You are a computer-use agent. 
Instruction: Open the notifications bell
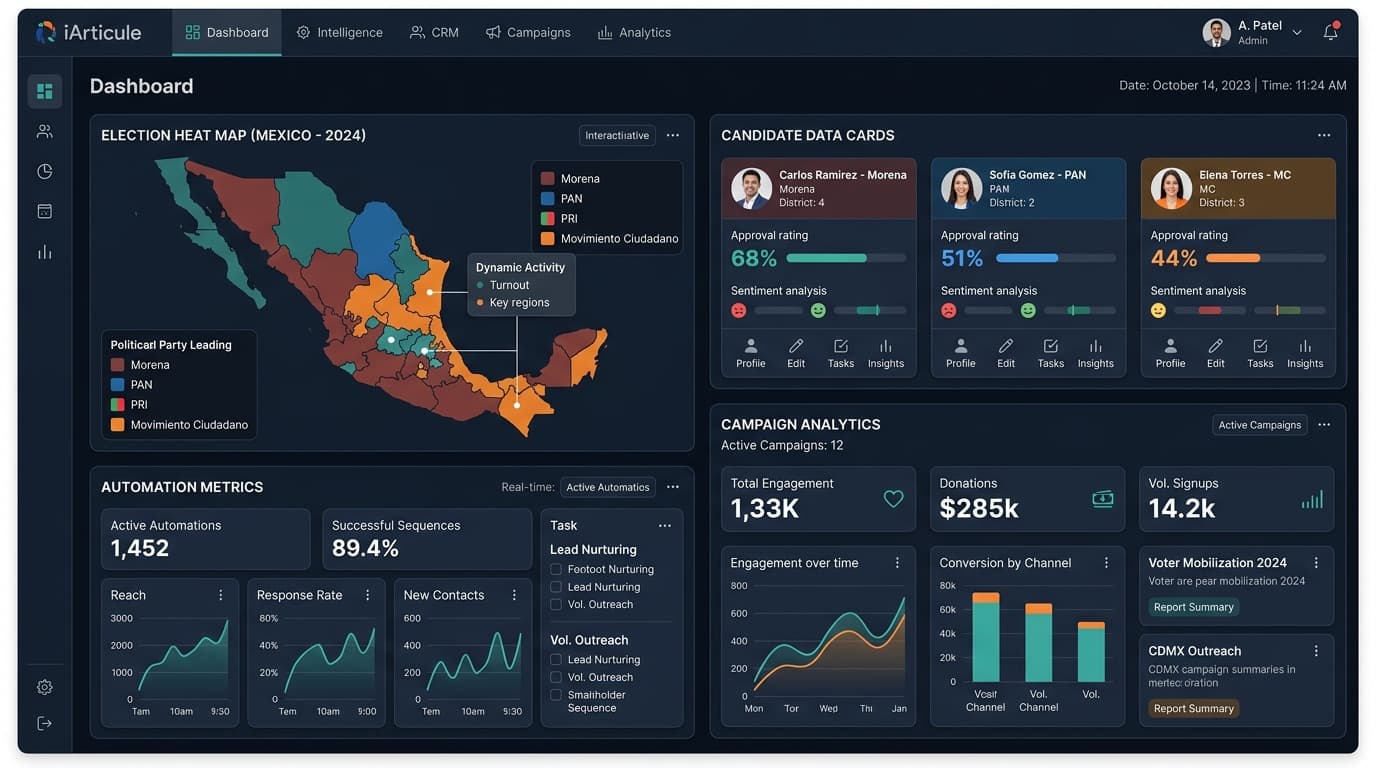click(1330, 32)
